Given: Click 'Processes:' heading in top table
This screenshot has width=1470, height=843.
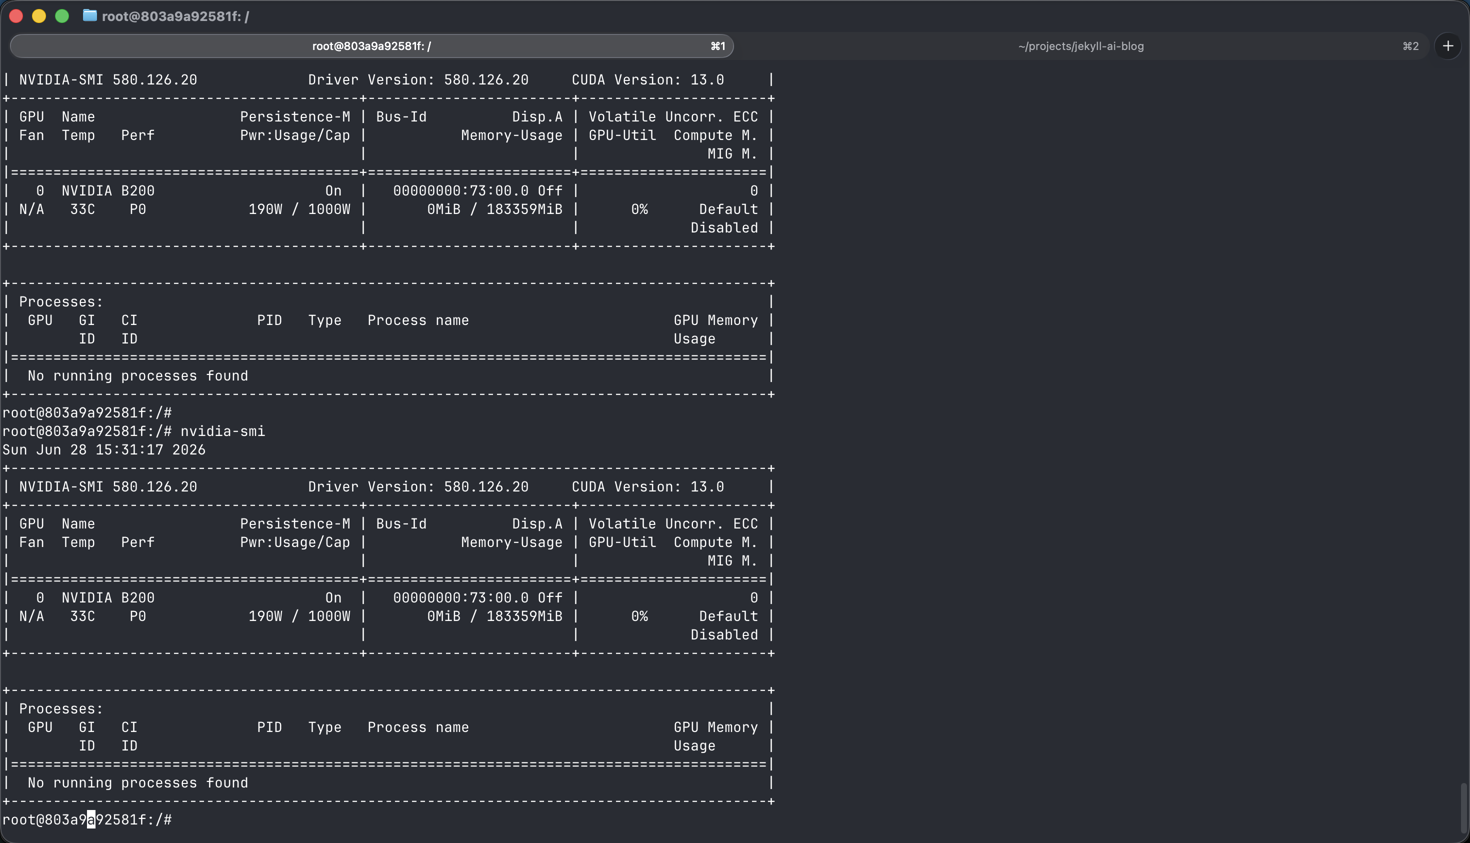Looking at the screenshot, I should tap(61, 302).
